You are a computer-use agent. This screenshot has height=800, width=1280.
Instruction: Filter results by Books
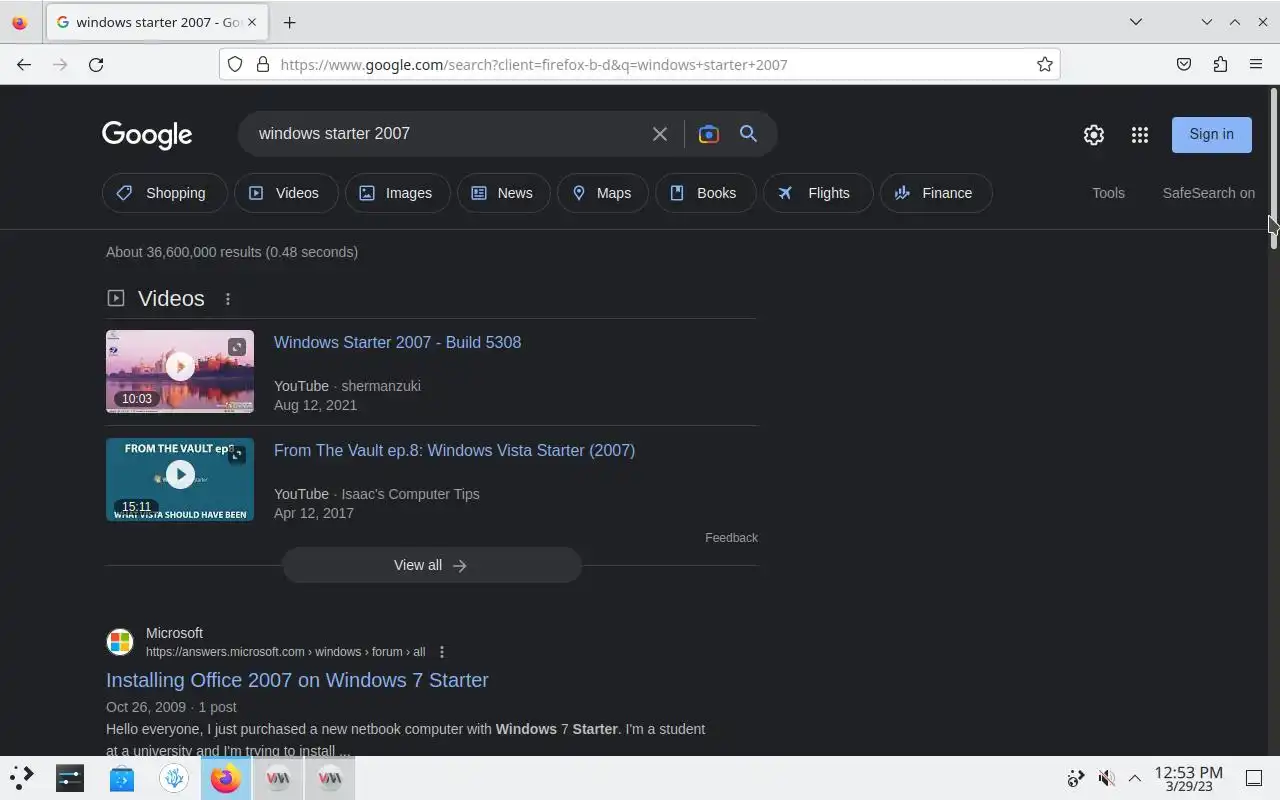click(706, 193)
